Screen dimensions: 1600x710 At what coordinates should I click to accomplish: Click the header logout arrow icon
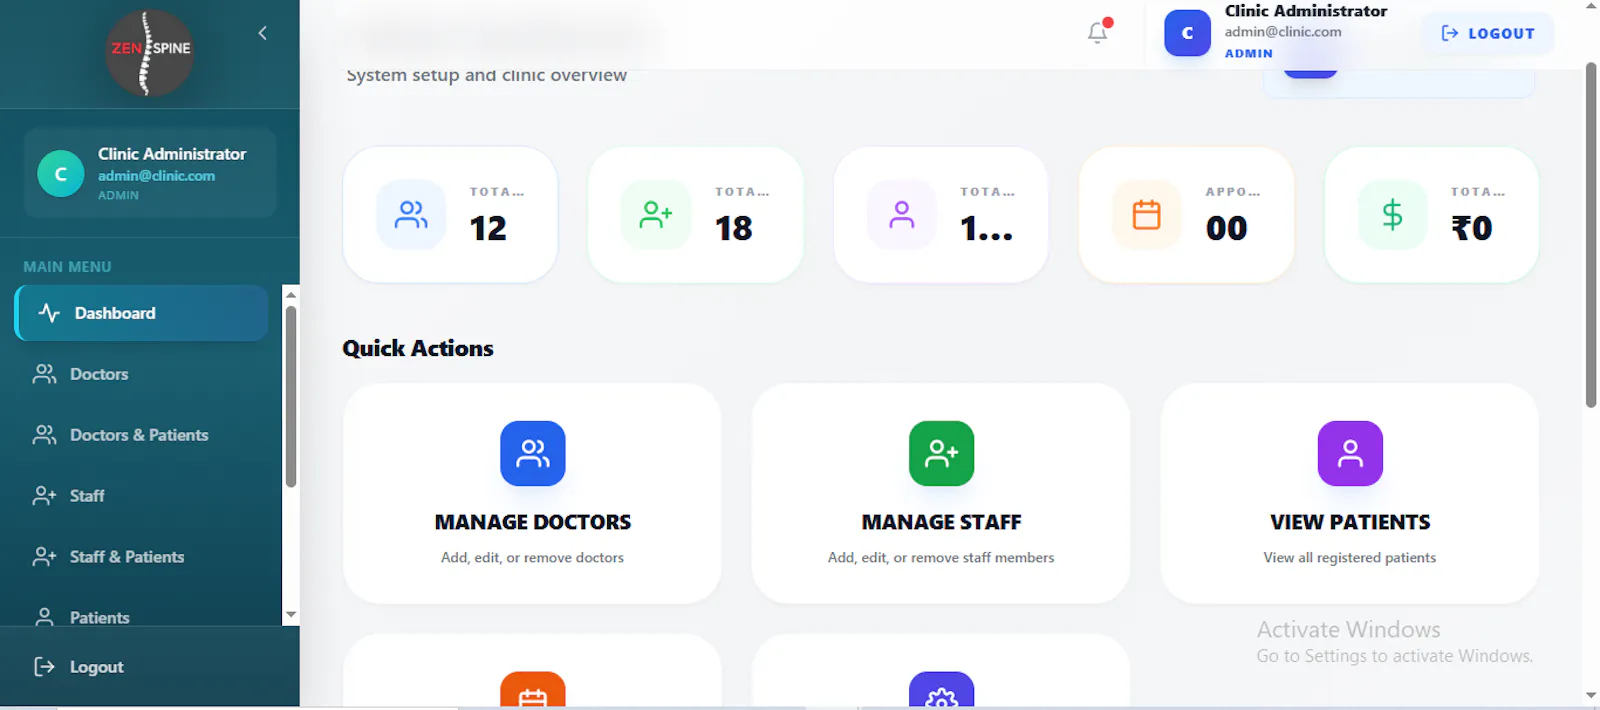tap(1449, 33)
